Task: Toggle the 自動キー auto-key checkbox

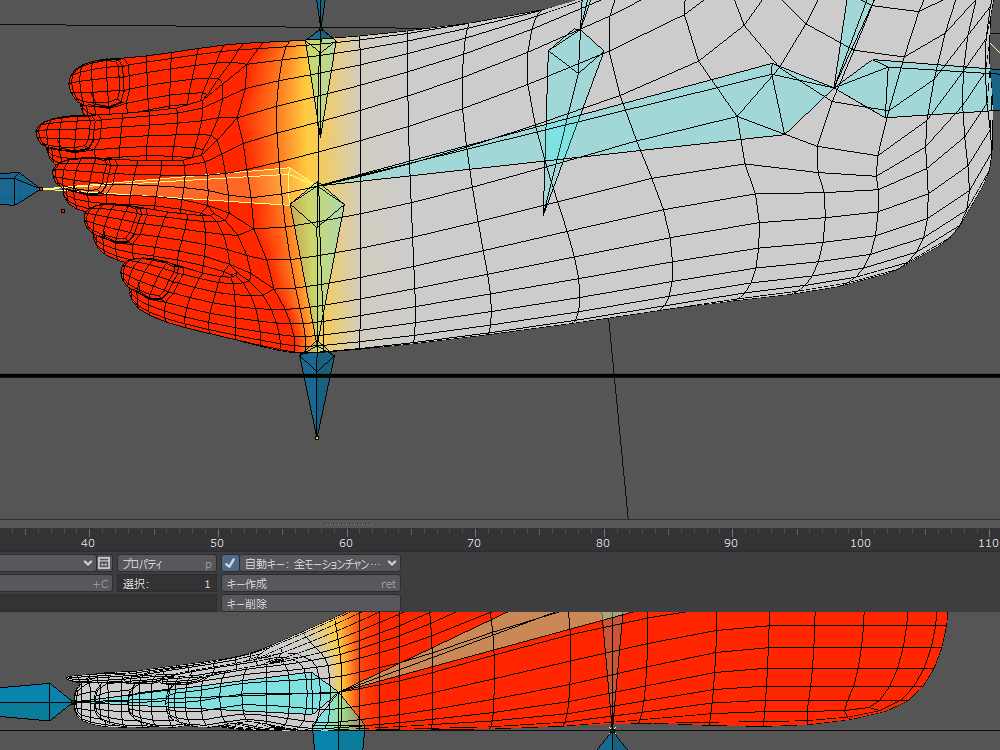Action: click(230, 563)
